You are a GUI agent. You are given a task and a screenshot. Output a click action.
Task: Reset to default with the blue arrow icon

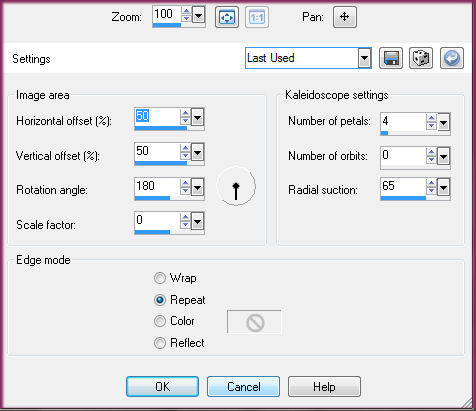(452, 58)
